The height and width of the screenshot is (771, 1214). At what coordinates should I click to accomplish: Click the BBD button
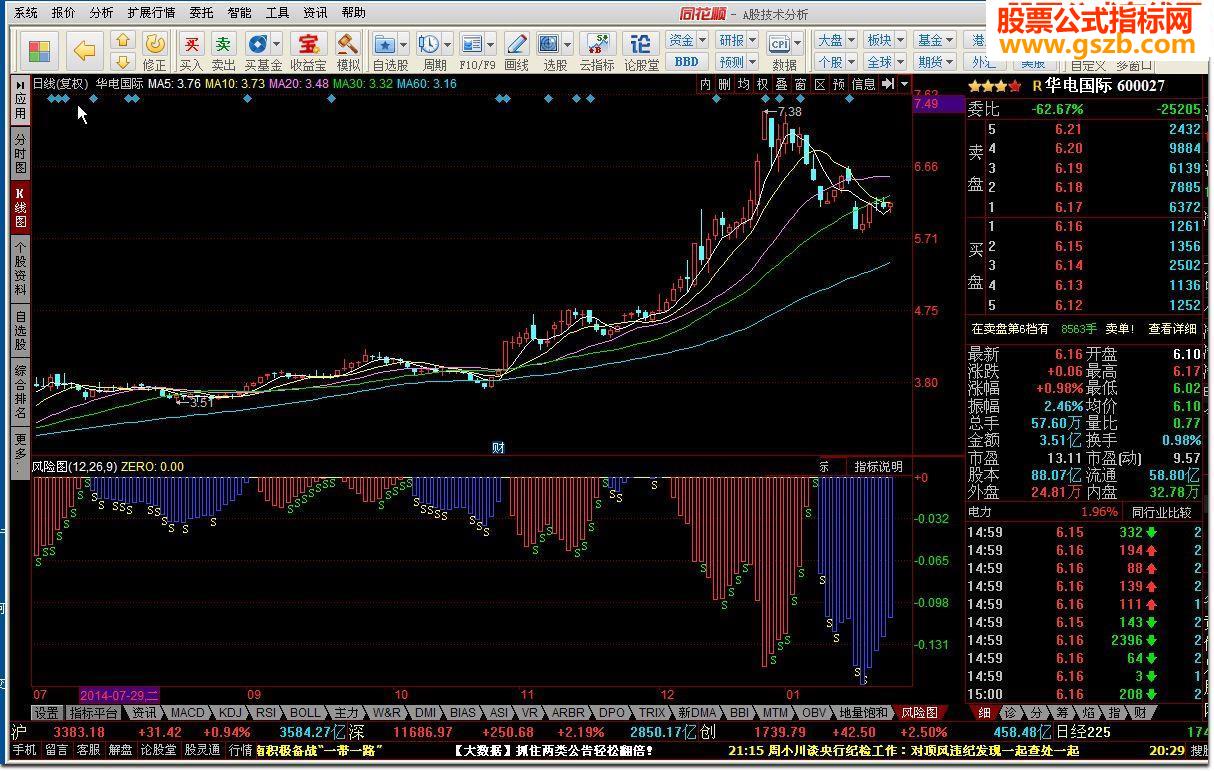click(687, 62)
